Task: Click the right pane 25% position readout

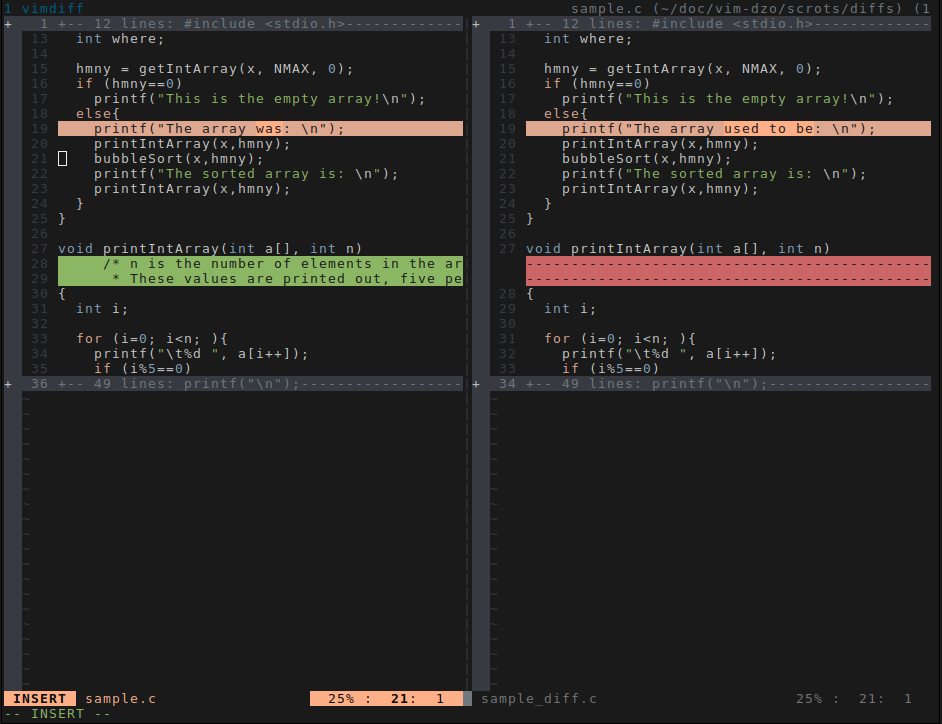Action: tap(854, 698)
